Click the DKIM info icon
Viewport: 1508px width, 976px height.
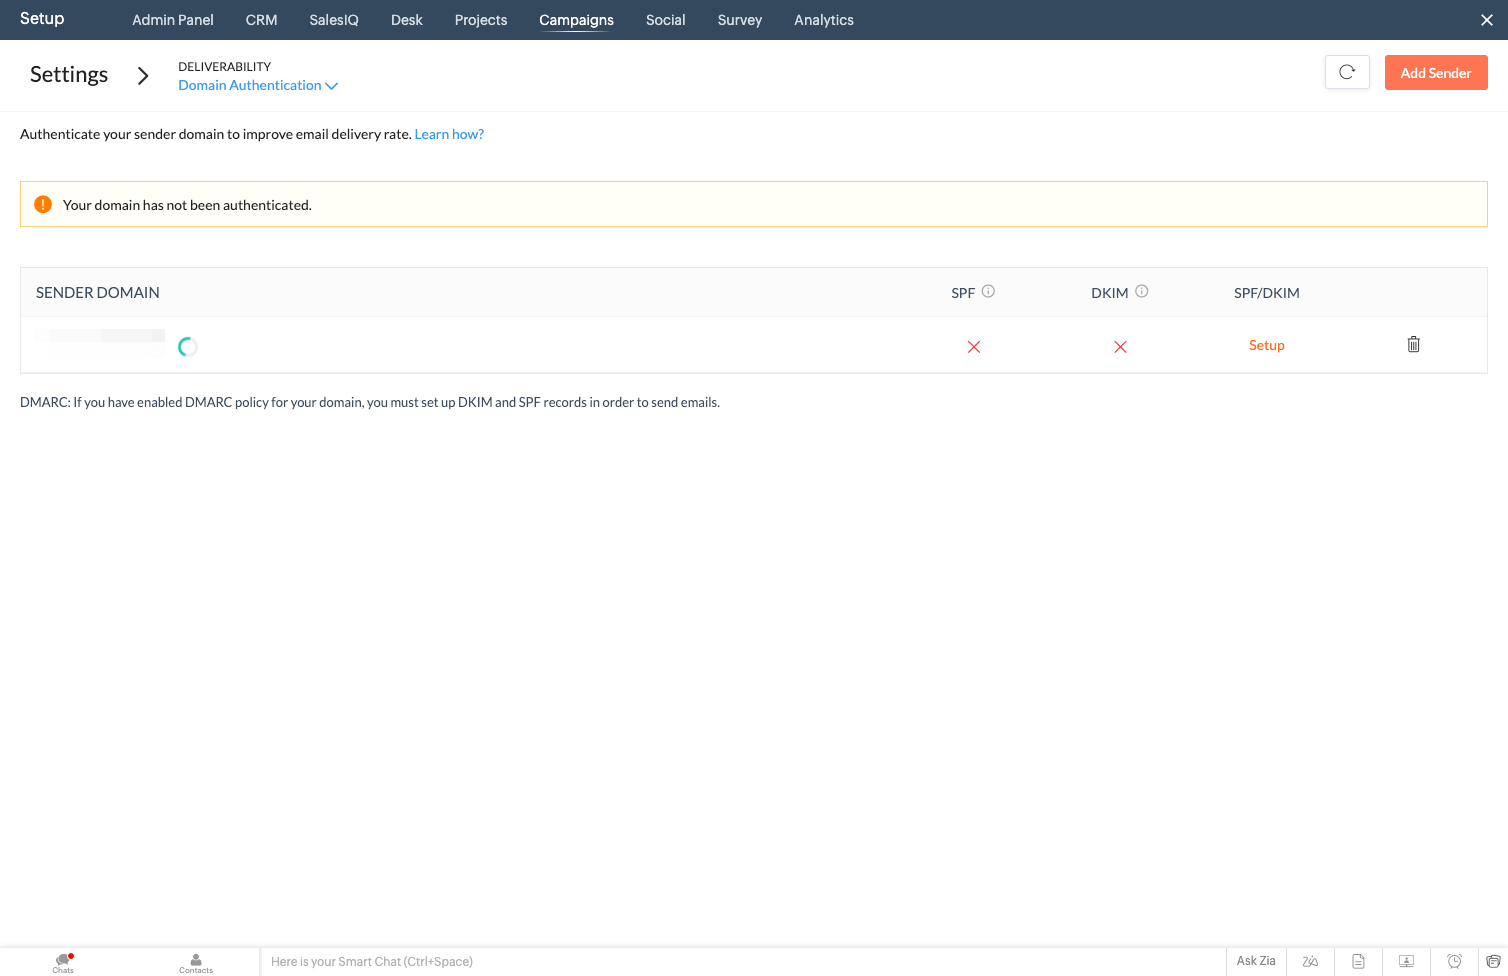[x=1142, y=291]
